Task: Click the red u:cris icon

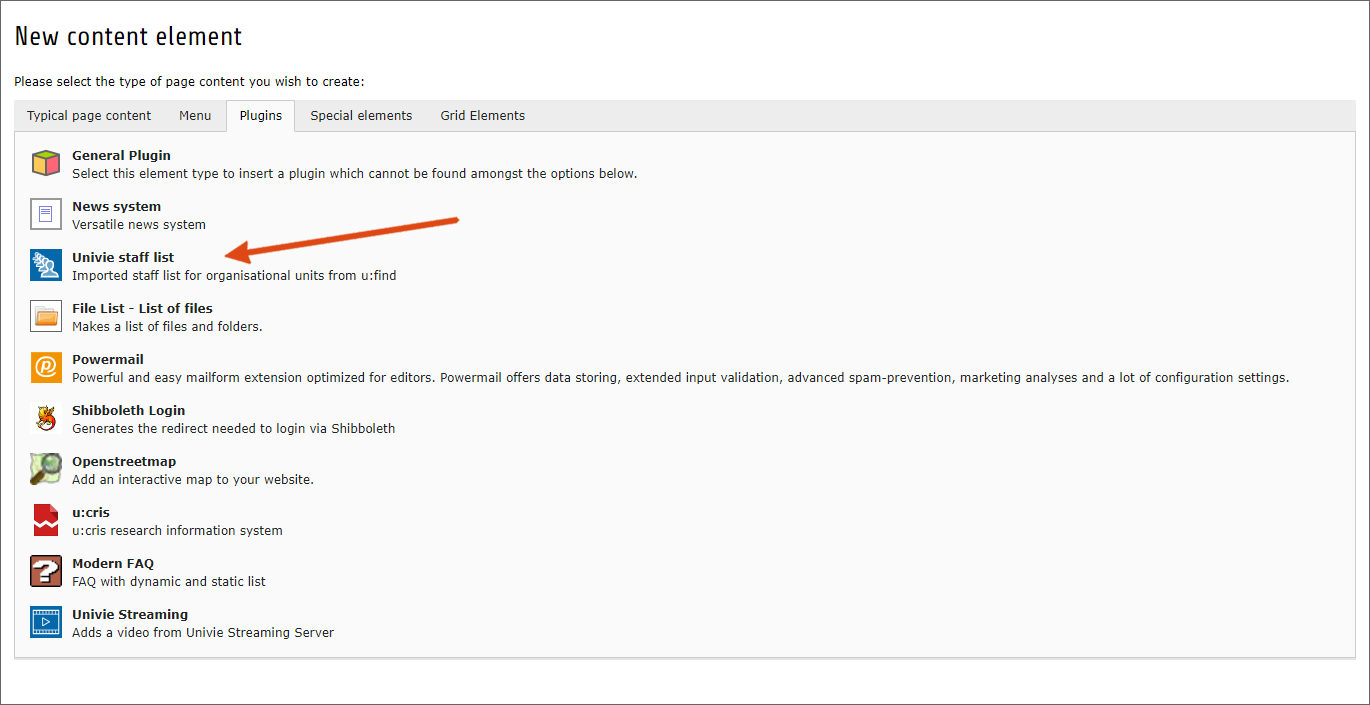Action: 46,520
